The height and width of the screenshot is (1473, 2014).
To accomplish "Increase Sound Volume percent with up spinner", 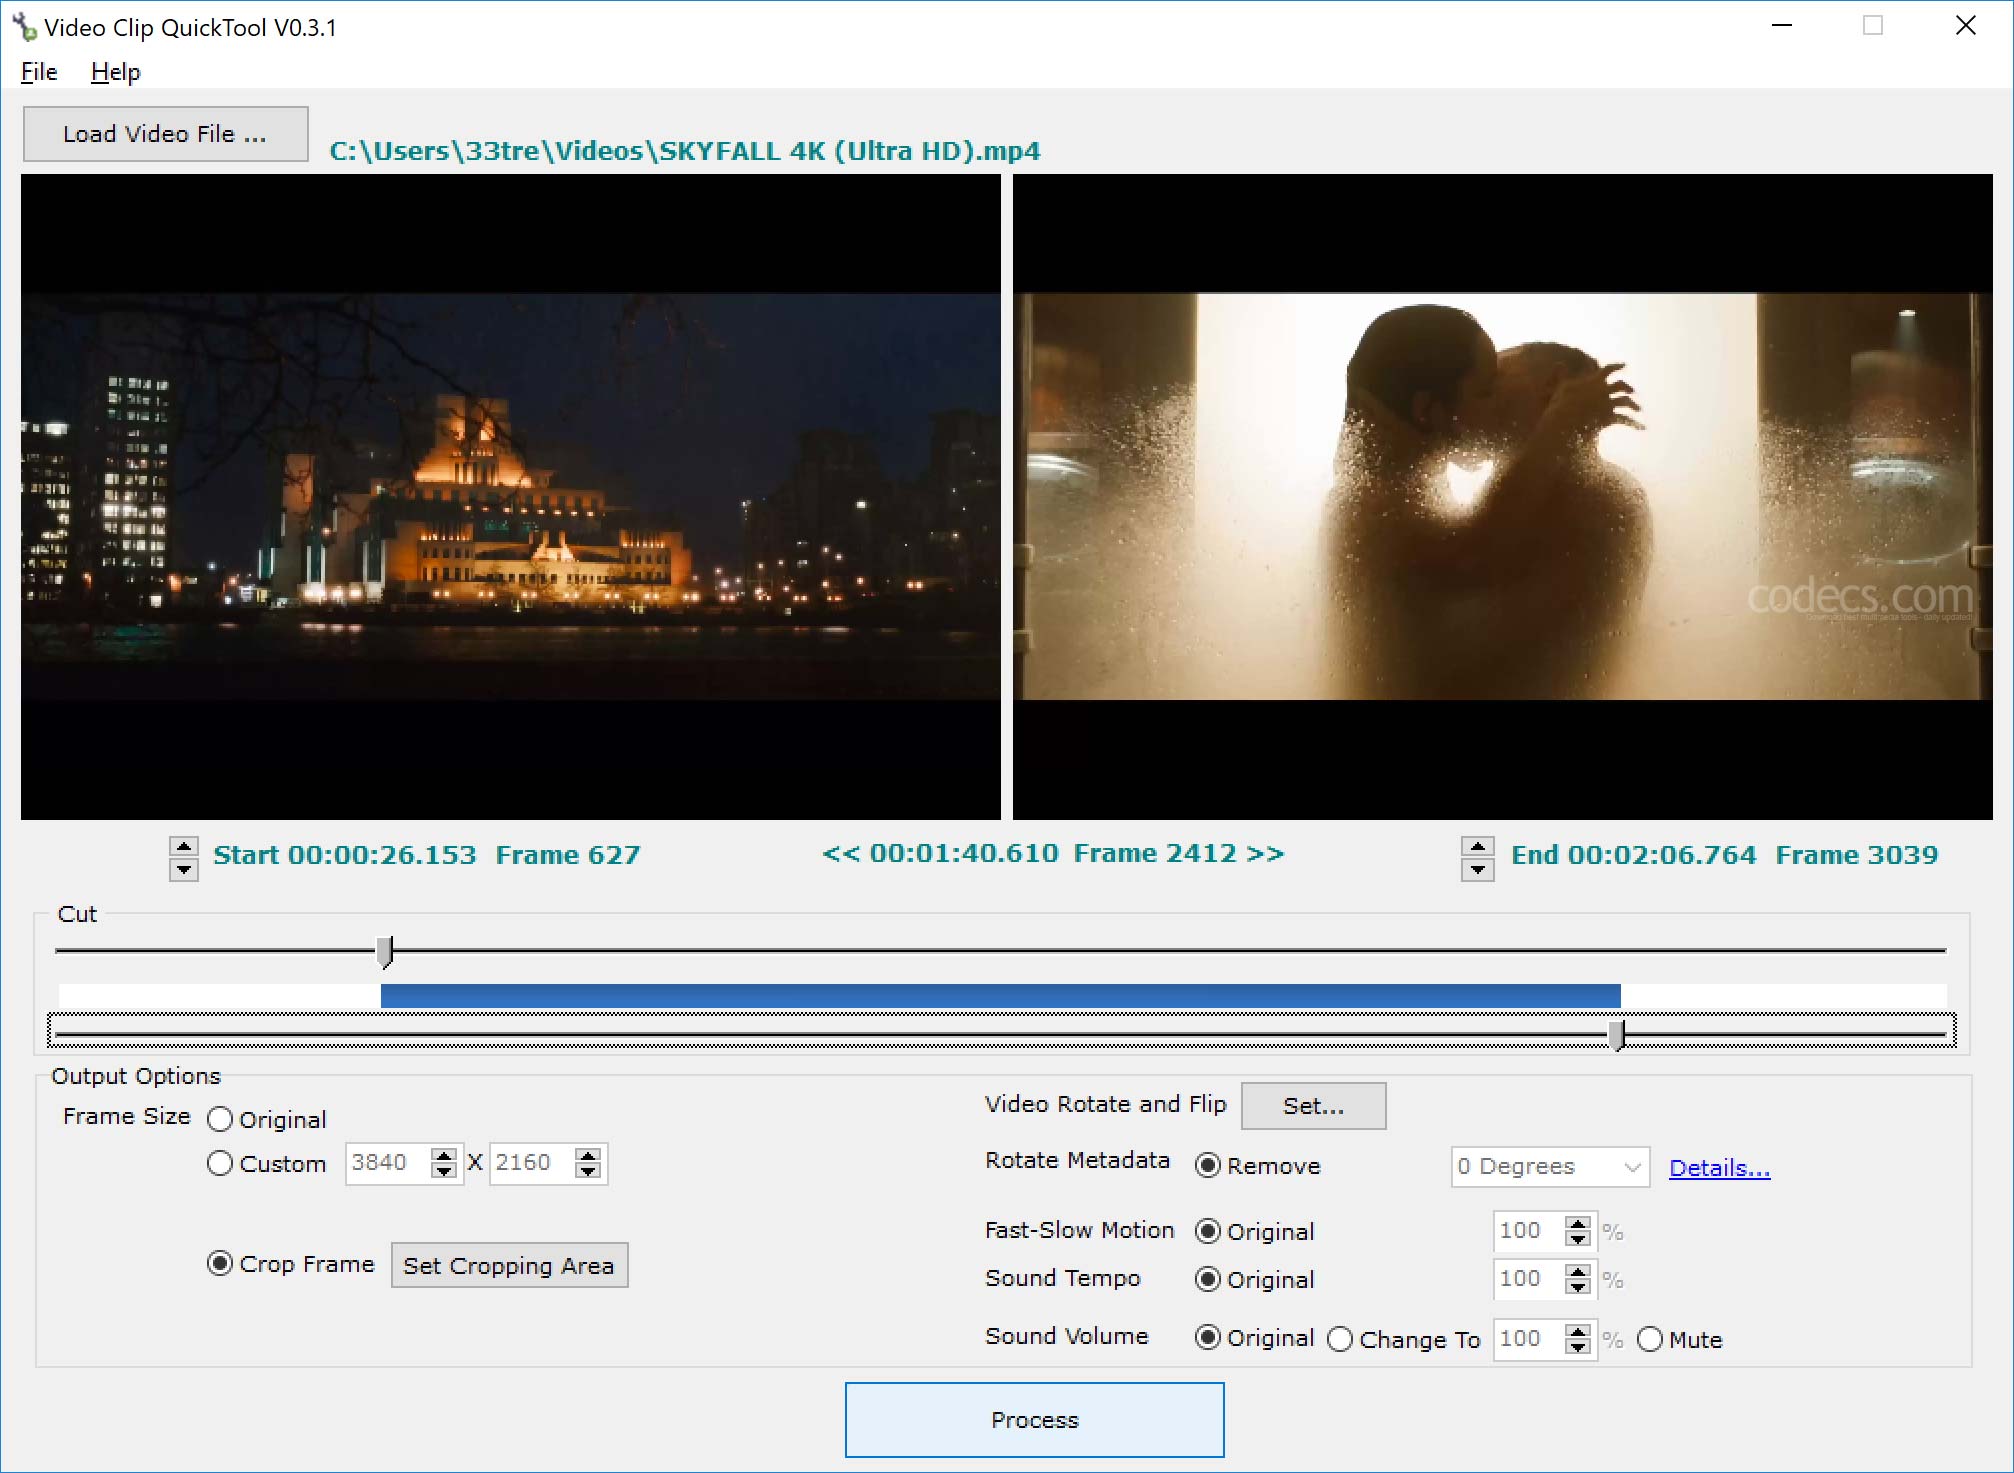I will coord(1578,1330).
